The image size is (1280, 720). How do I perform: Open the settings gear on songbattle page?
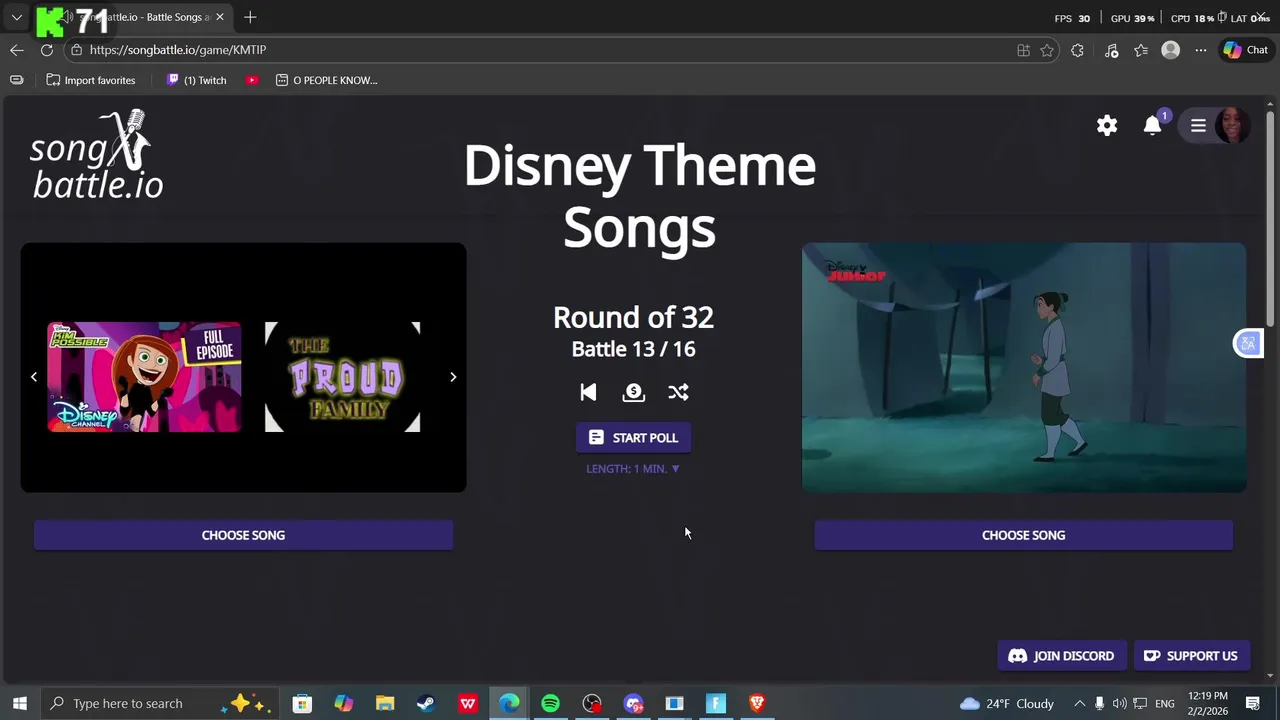click(x=1107, y=125)
